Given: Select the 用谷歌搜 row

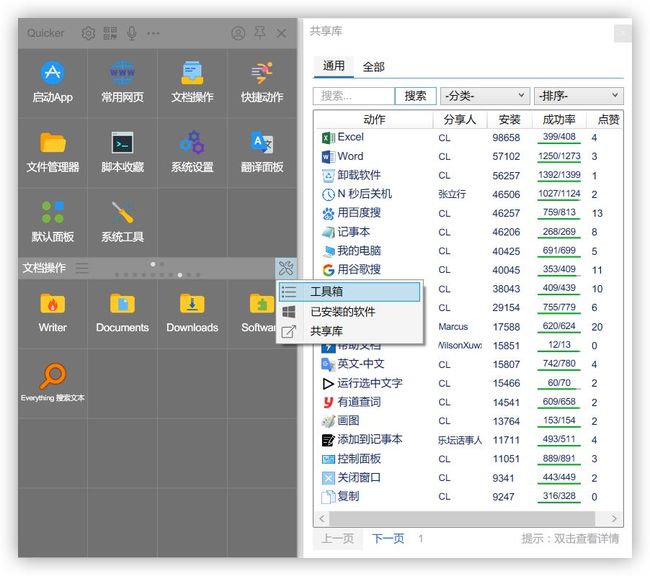Looking at the screenshot, I should (468, 270).
